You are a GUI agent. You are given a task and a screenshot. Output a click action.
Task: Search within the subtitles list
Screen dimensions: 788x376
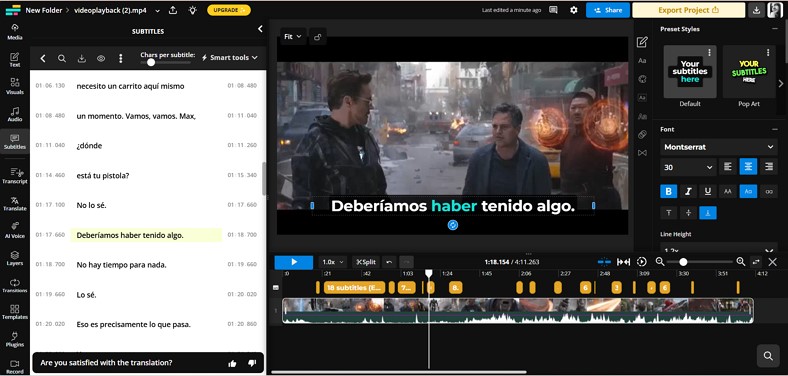click(x=62, y=58)
